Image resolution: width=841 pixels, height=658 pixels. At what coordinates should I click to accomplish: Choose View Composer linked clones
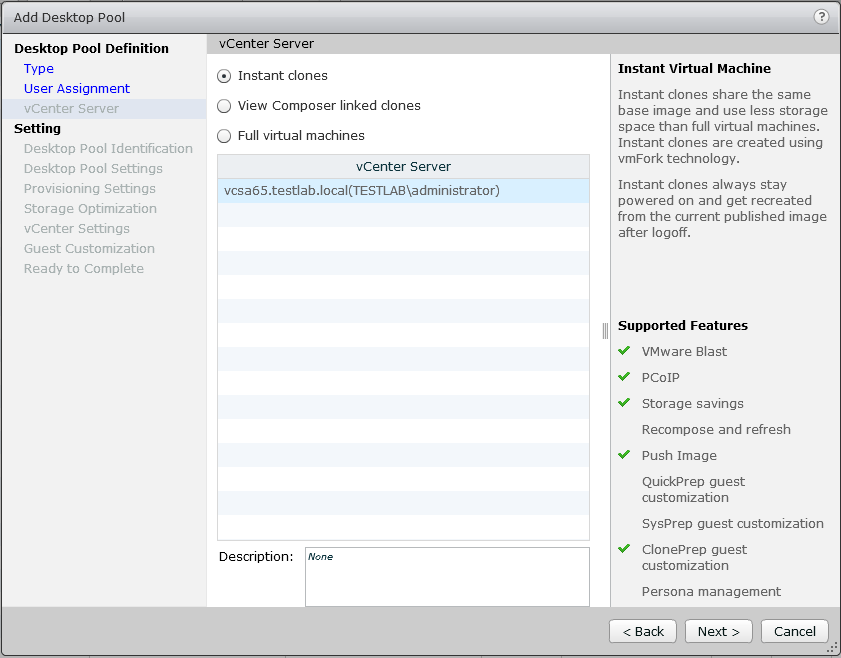point(224,106)
